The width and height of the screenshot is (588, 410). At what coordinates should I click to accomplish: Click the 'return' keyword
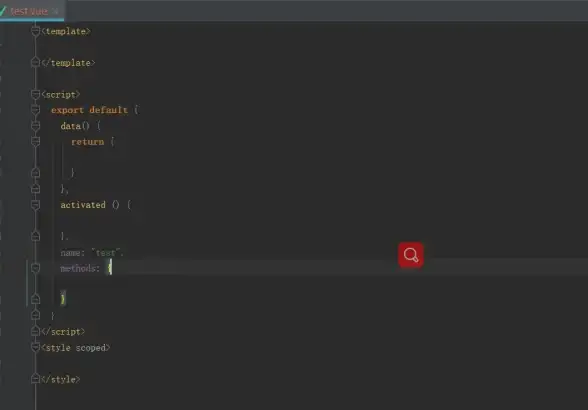tap(87, 142)
